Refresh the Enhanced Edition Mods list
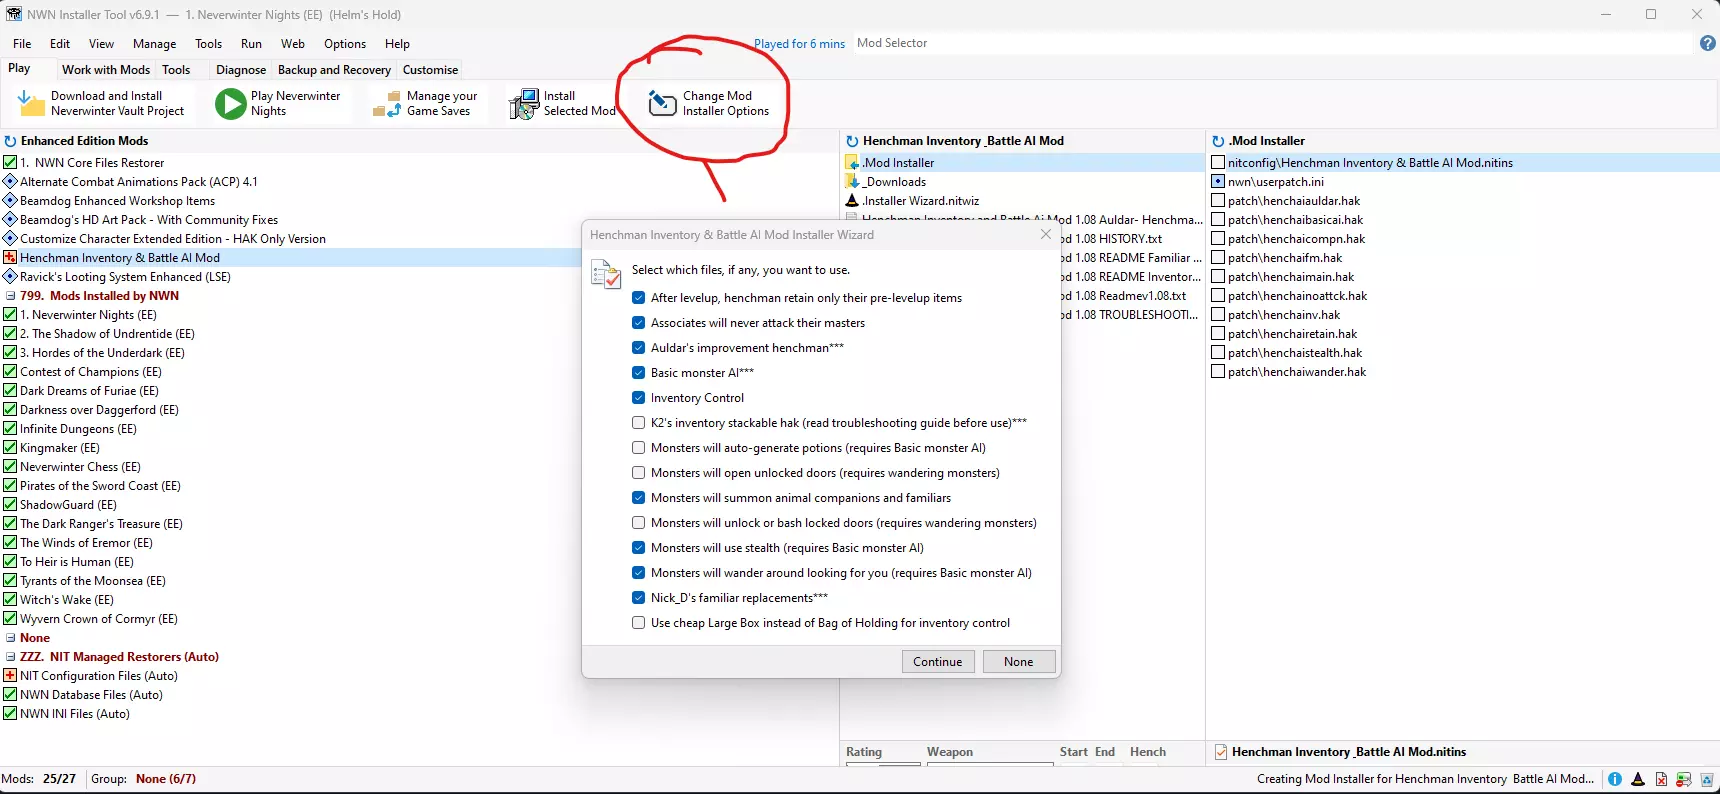 pyautogui.click(x=10, y=141)
